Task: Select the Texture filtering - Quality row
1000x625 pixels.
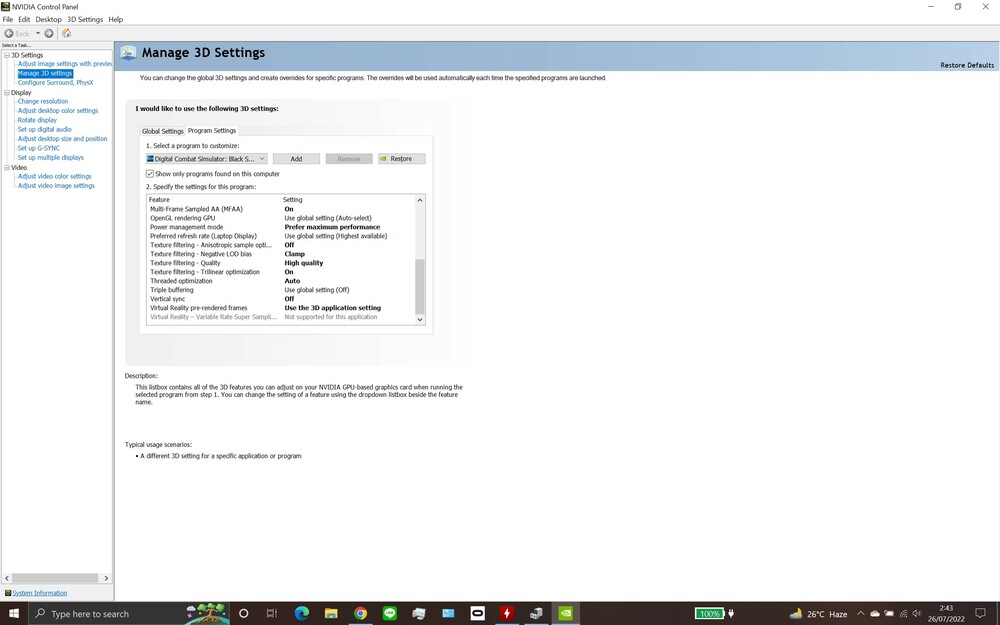Action: tap(281, 263)
